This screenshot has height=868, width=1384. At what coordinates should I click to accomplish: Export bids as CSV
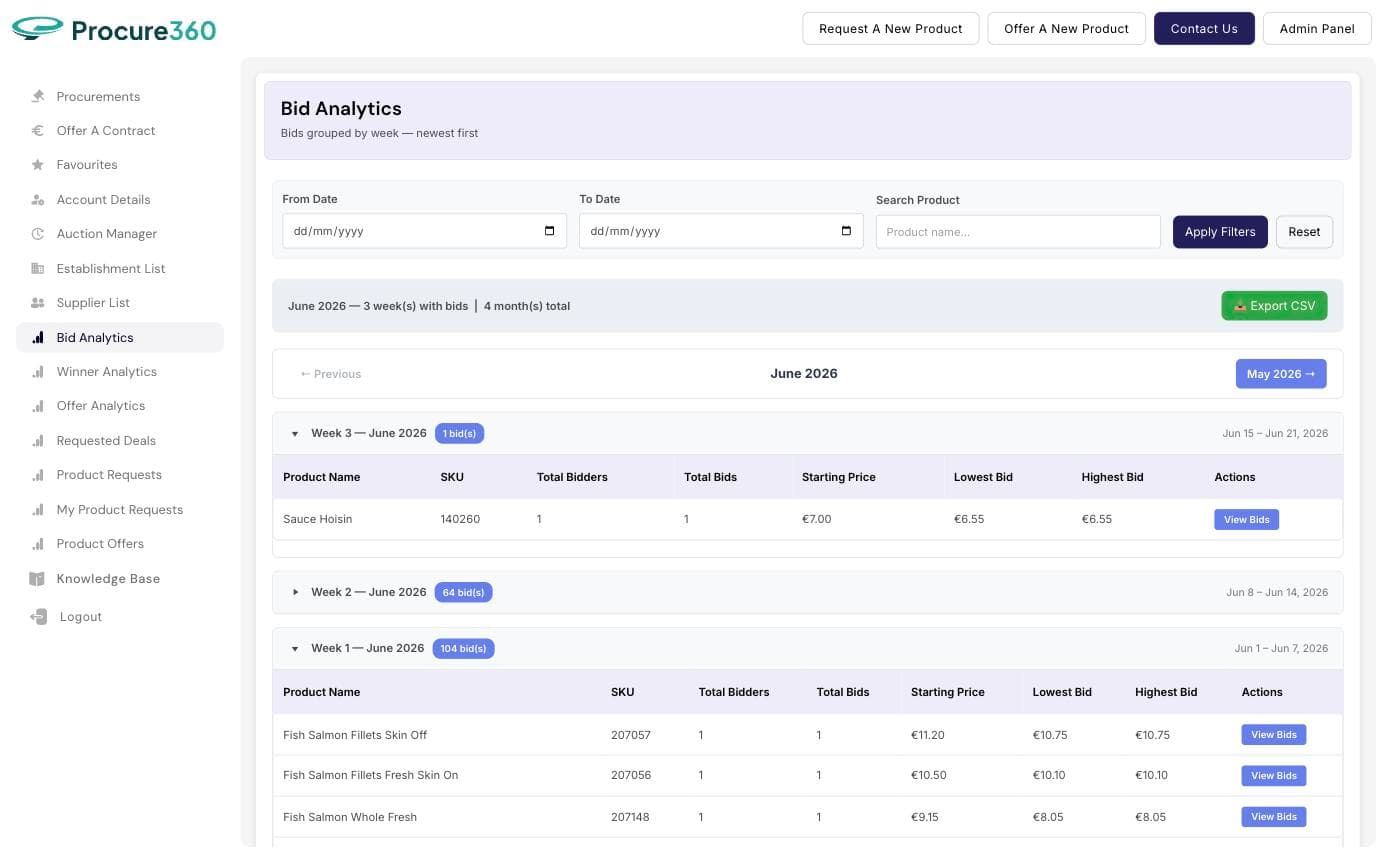(x=1274, y=306)
